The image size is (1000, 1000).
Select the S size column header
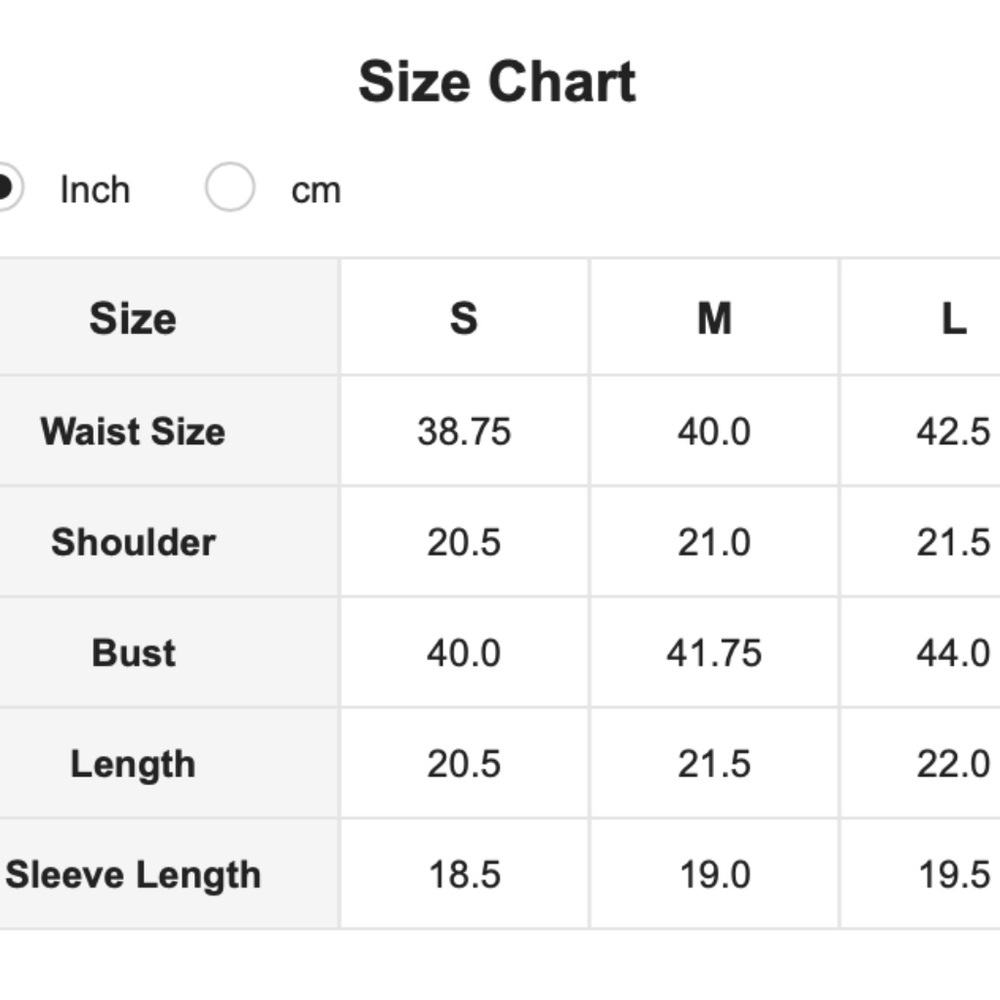[464, 319]
